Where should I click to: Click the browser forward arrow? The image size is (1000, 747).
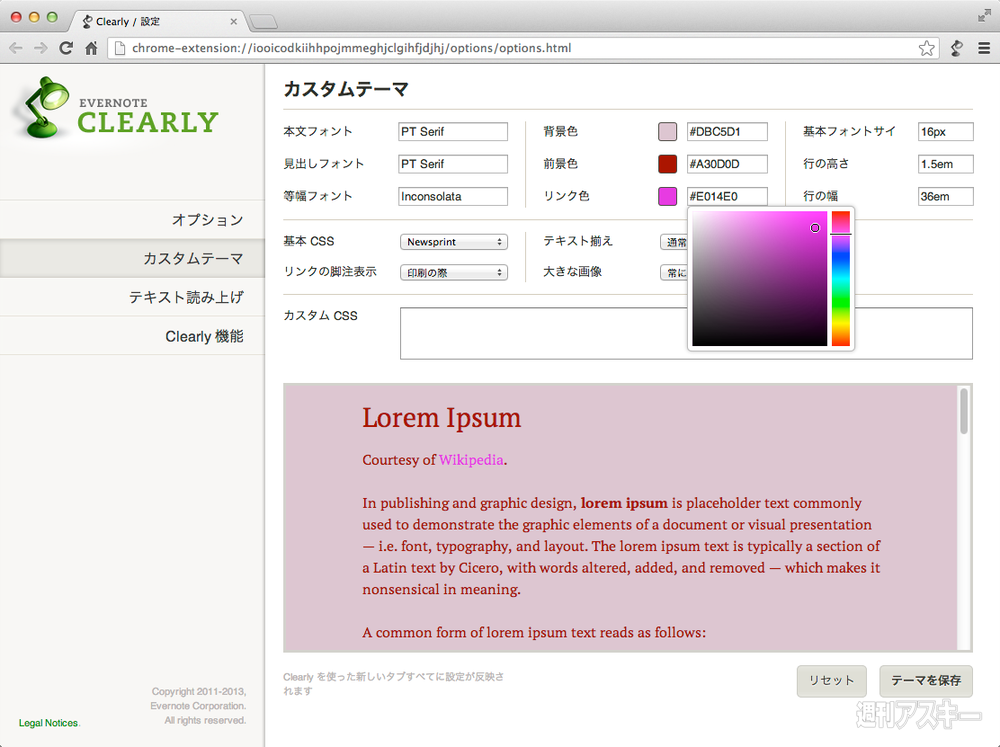(41, 48)
